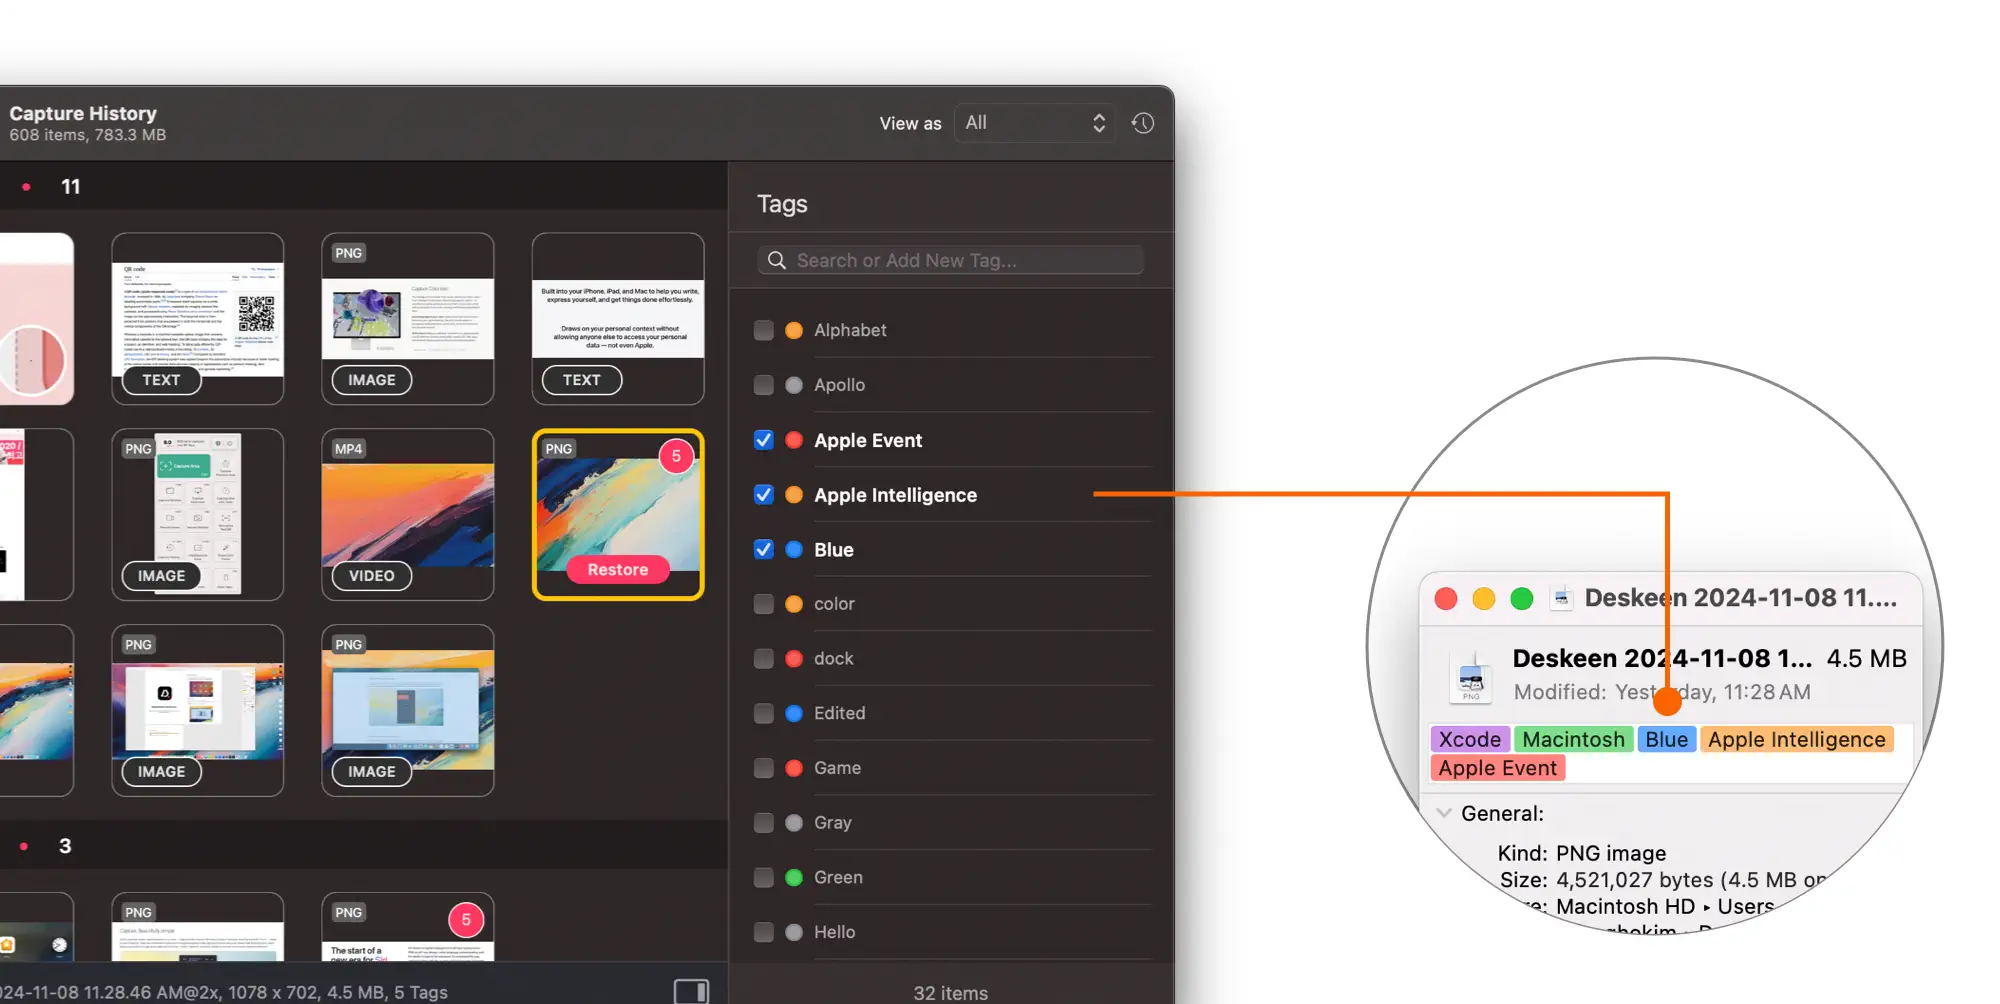
Task: Click the 3 date group header
Action: (x=65, y=846)
